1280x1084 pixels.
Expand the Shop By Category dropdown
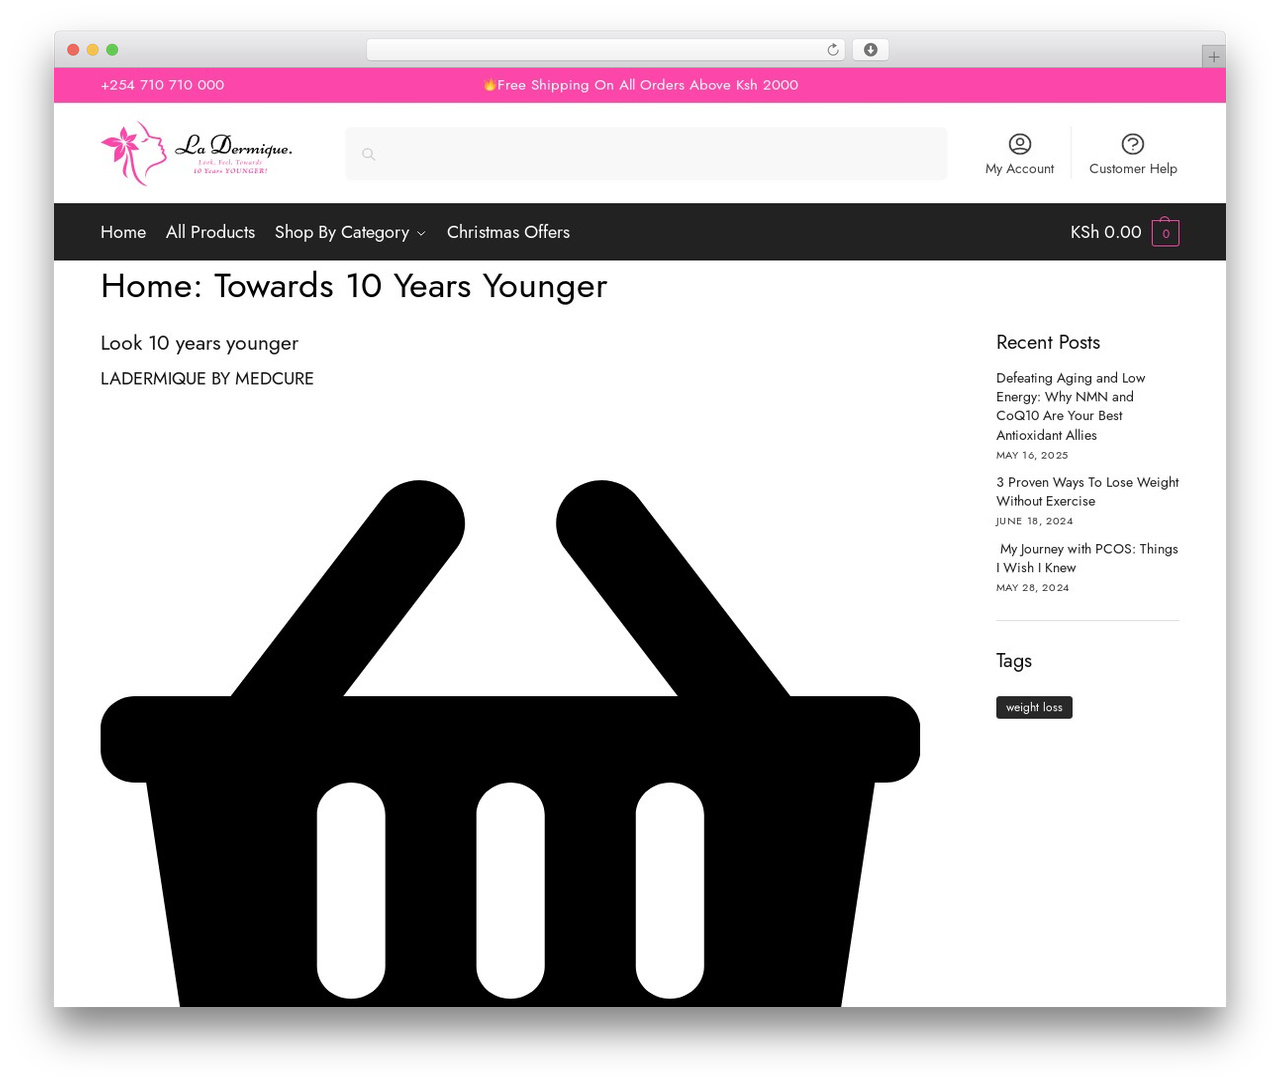[x=350, y=232]
